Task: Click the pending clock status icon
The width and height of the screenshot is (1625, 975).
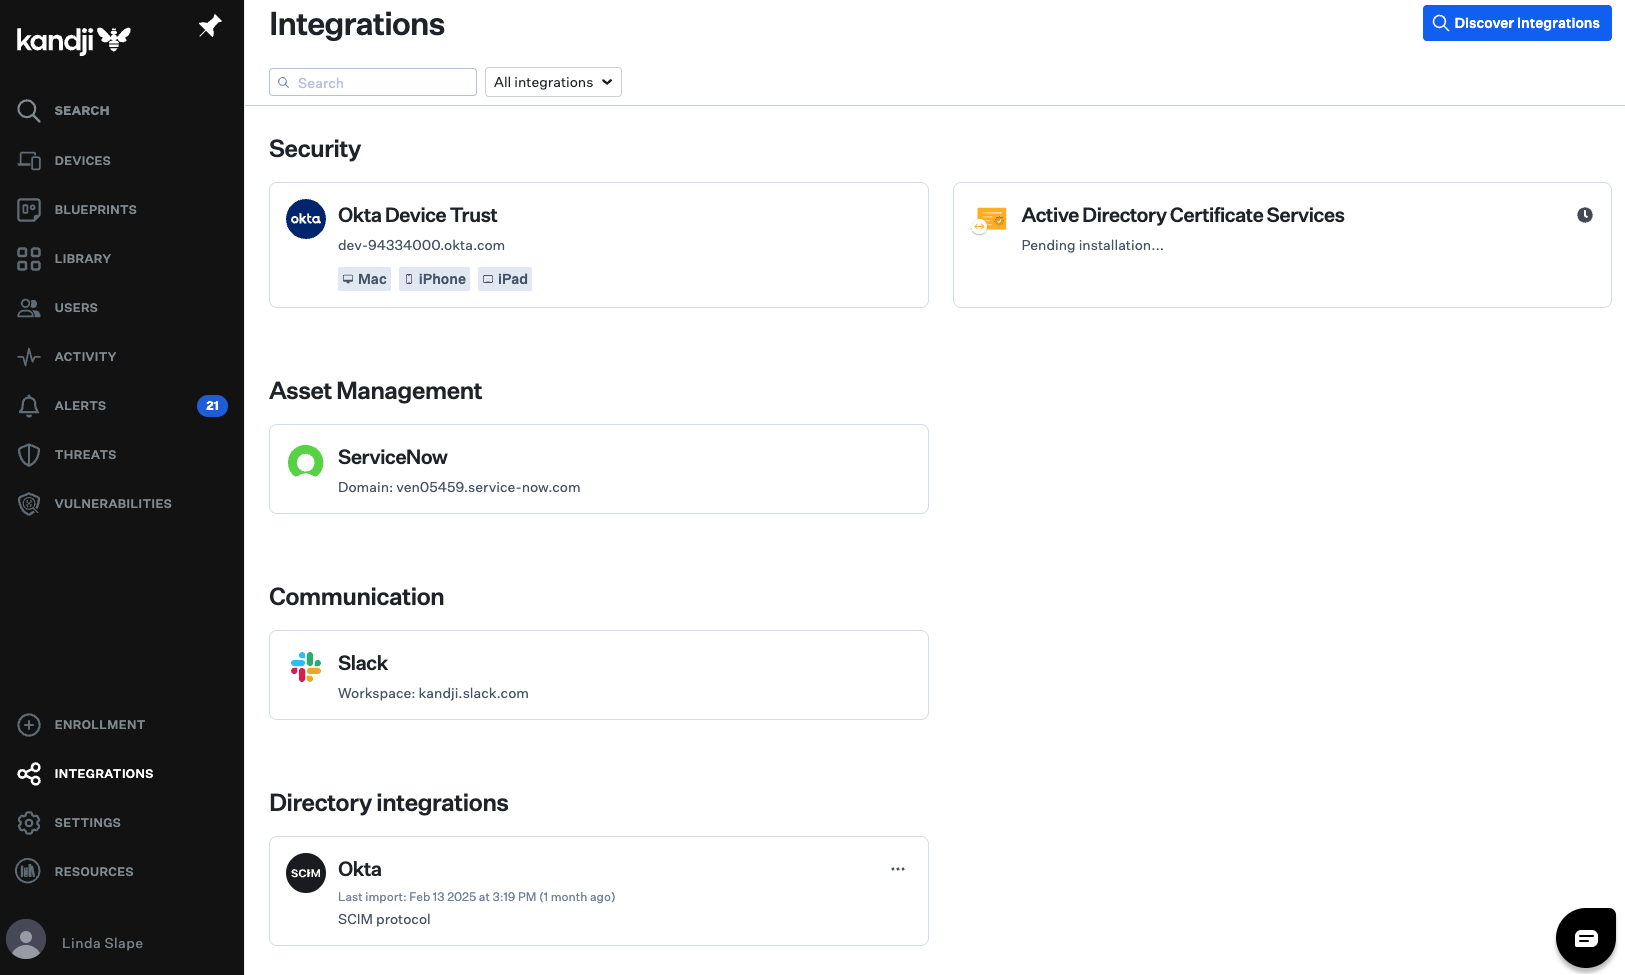Action: 1585,215
